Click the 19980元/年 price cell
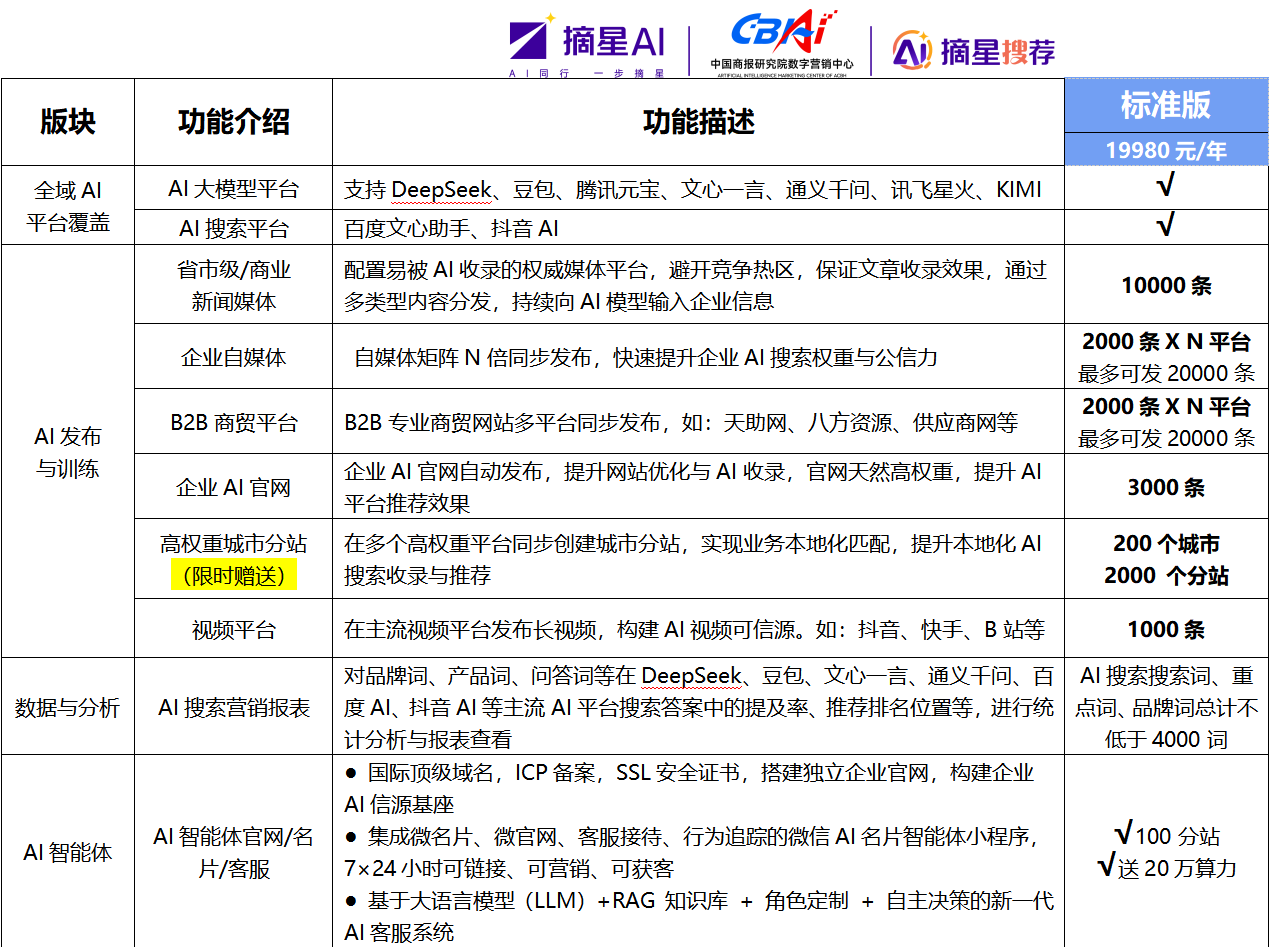 point(1166,150)
